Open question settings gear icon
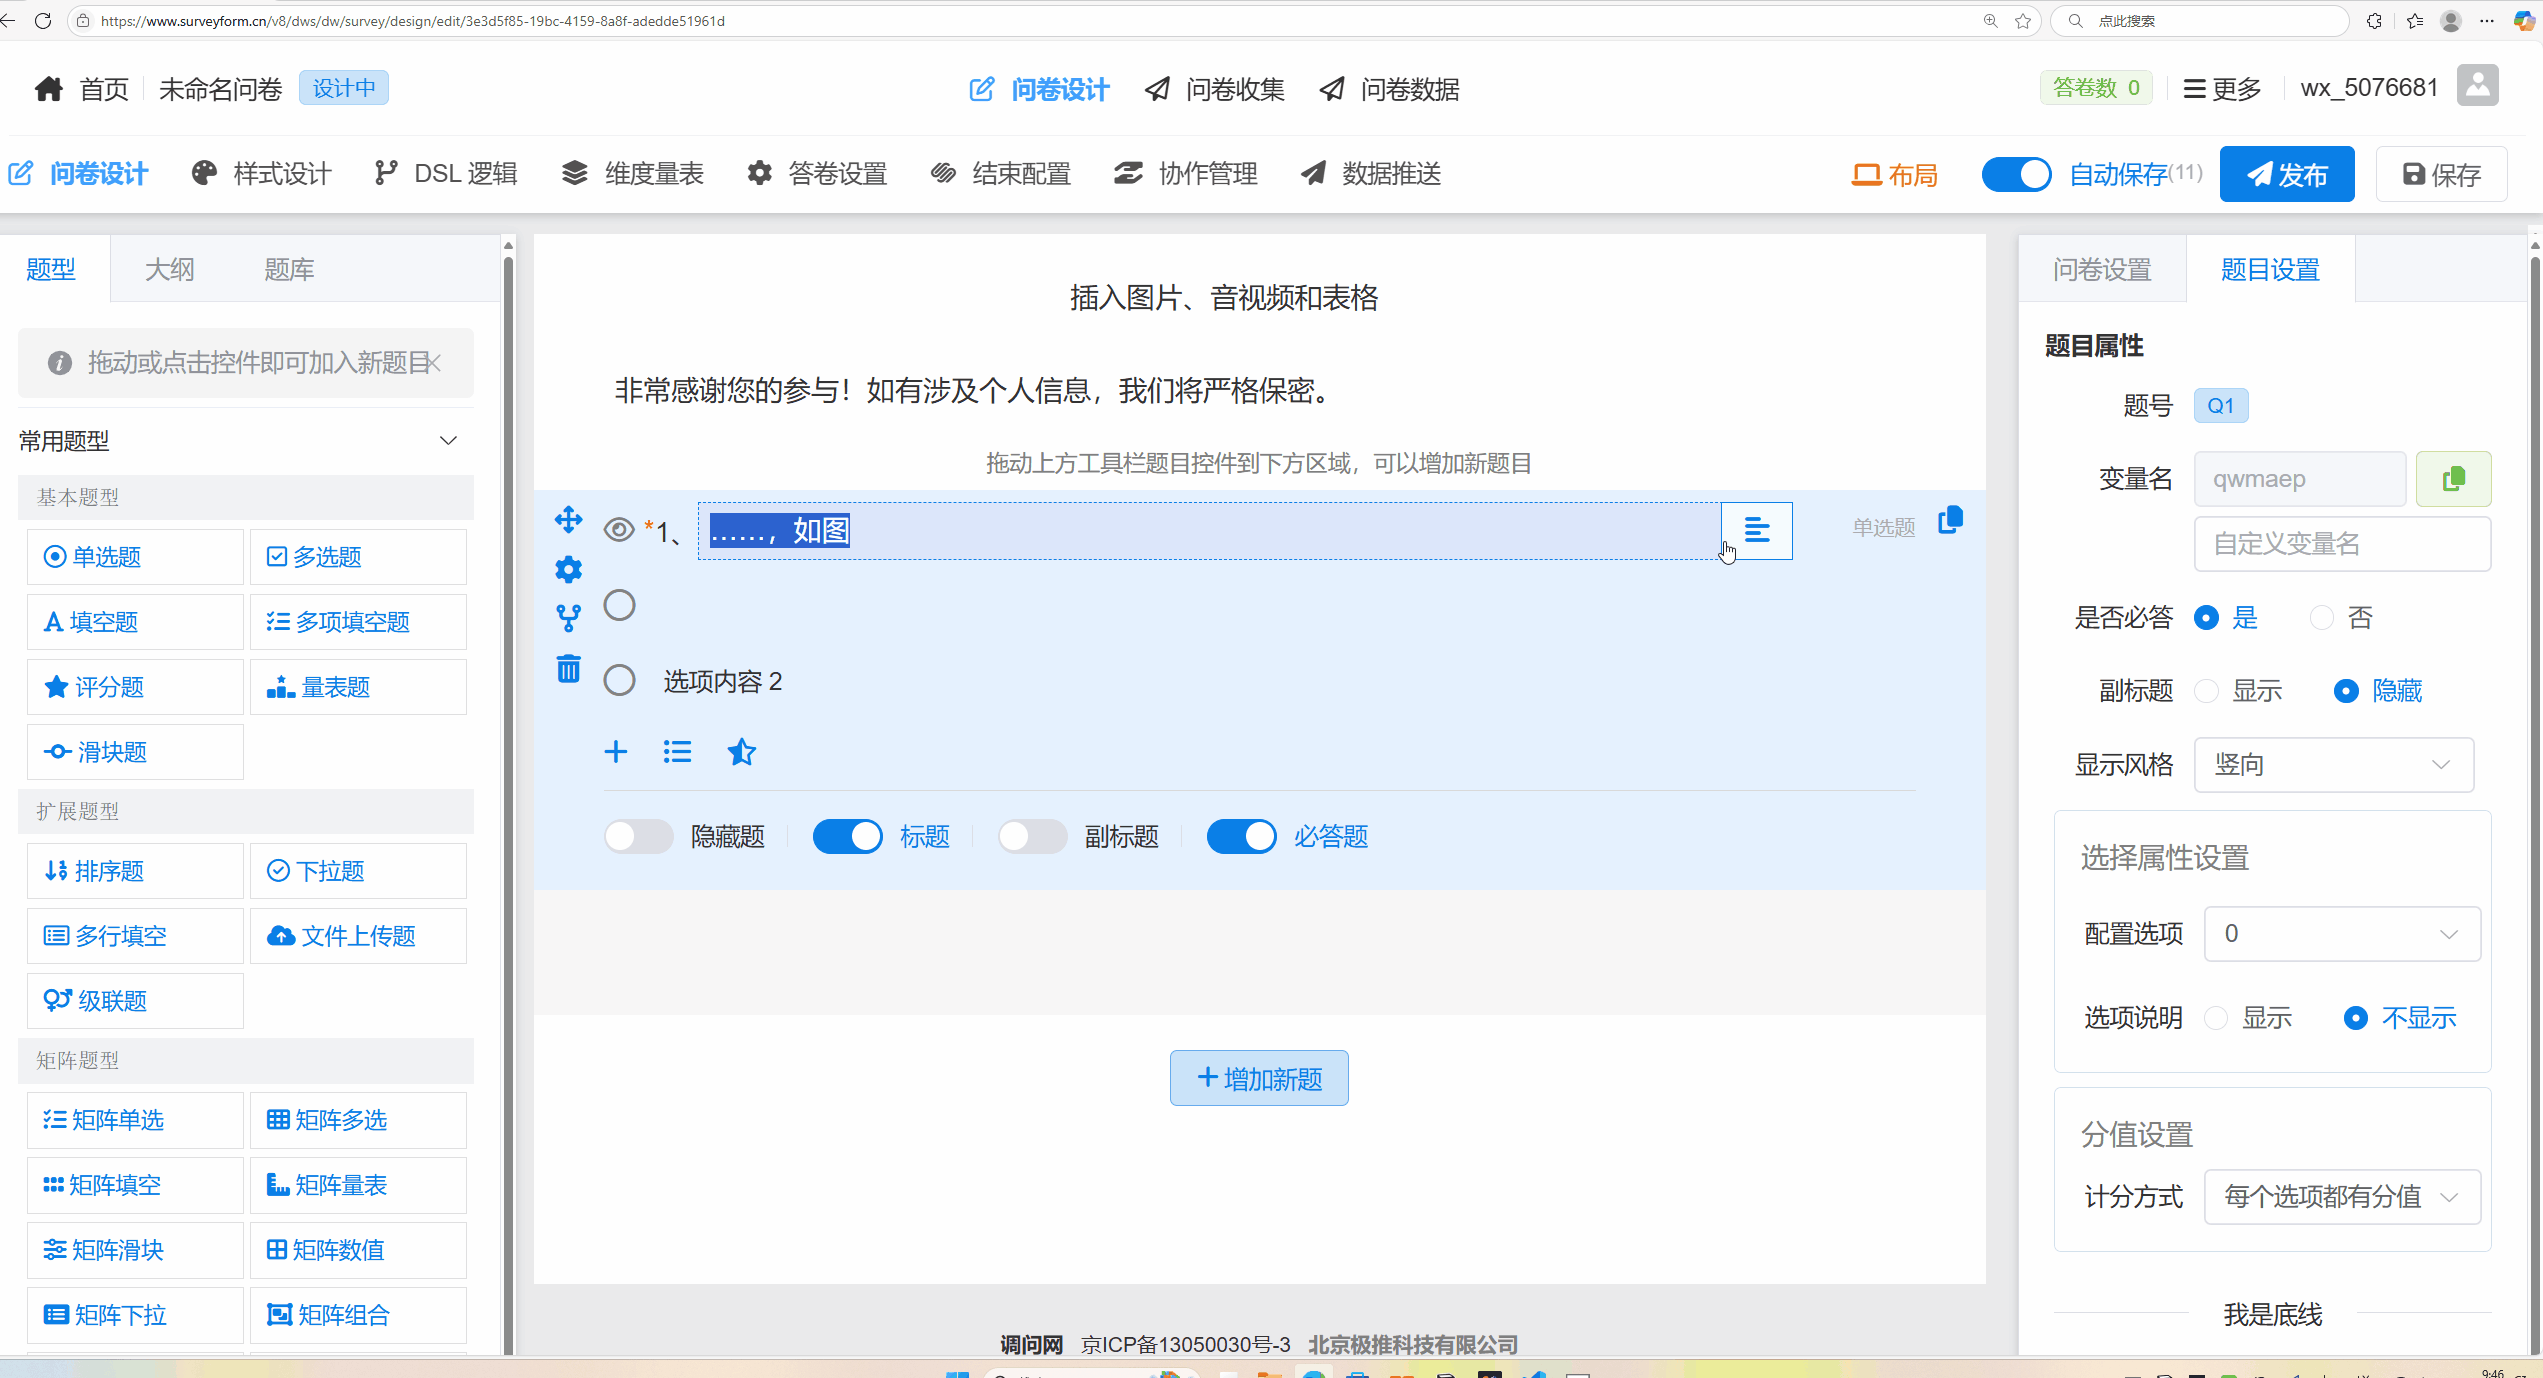 (568, 570)
